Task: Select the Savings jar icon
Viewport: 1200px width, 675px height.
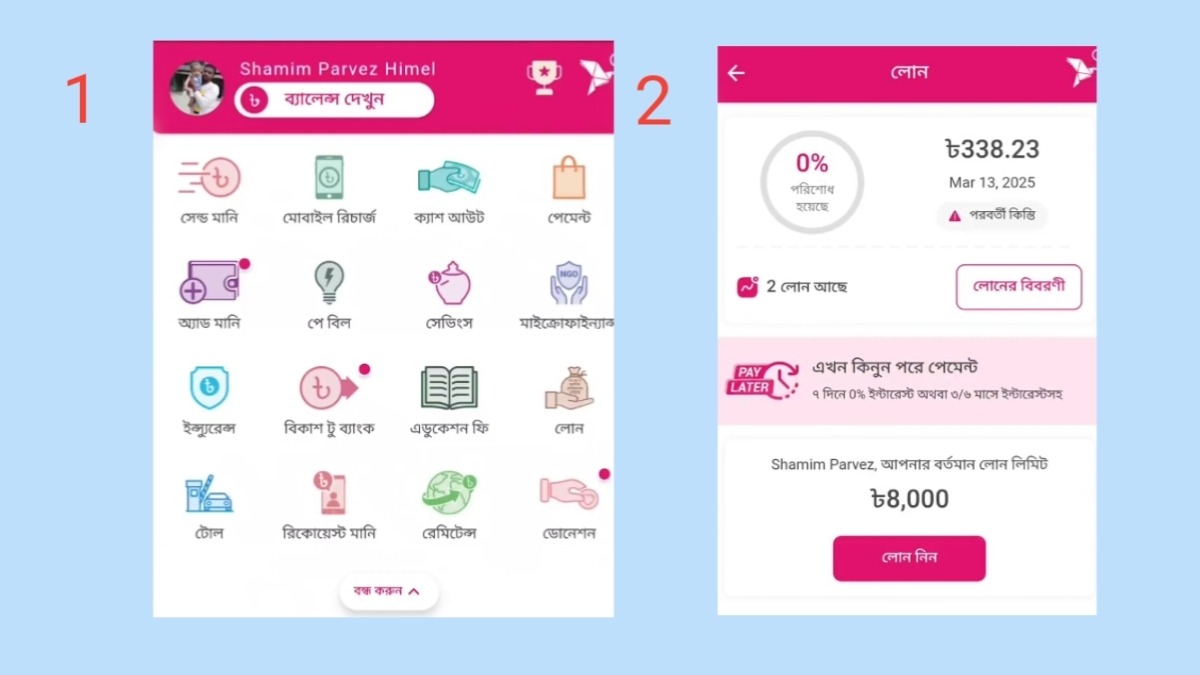Action: coord(449,284)
